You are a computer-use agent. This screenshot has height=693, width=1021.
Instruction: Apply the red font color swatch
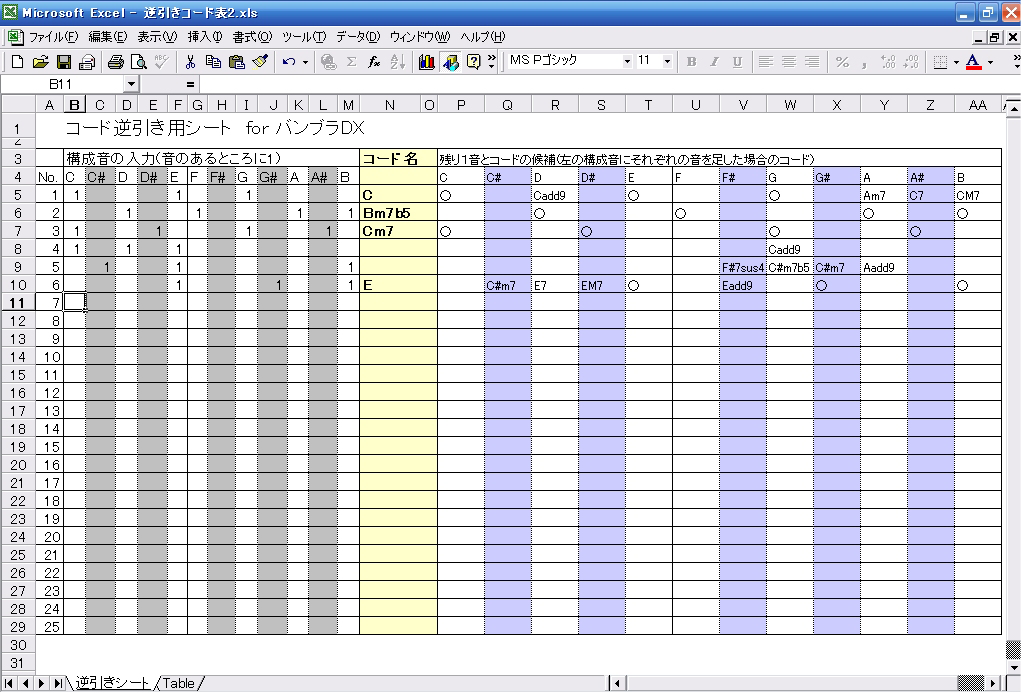click(x=973, y=62)
